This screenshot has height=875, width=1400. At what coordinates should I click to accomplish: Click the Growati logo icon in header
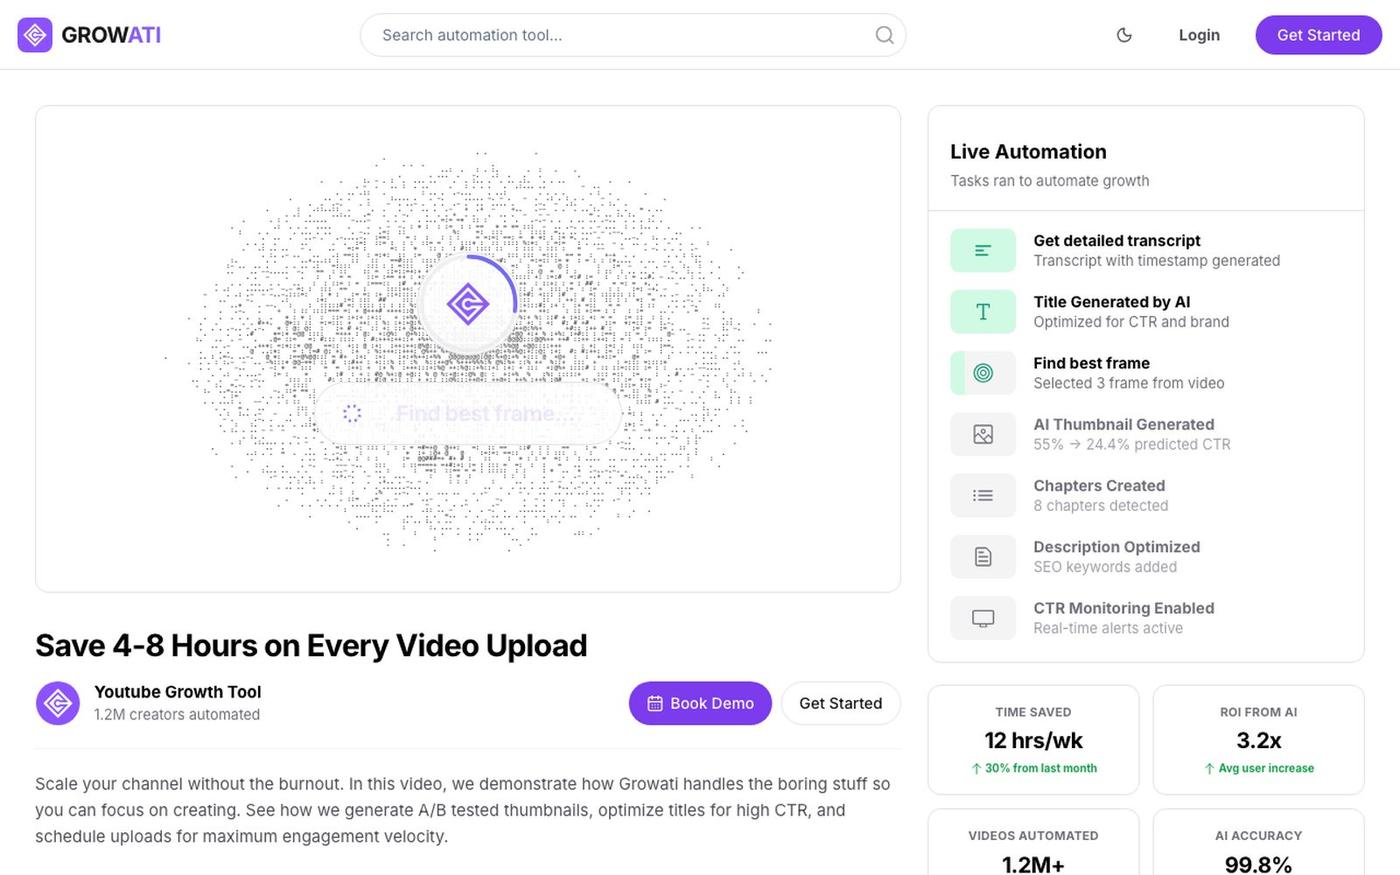(35, 35)
